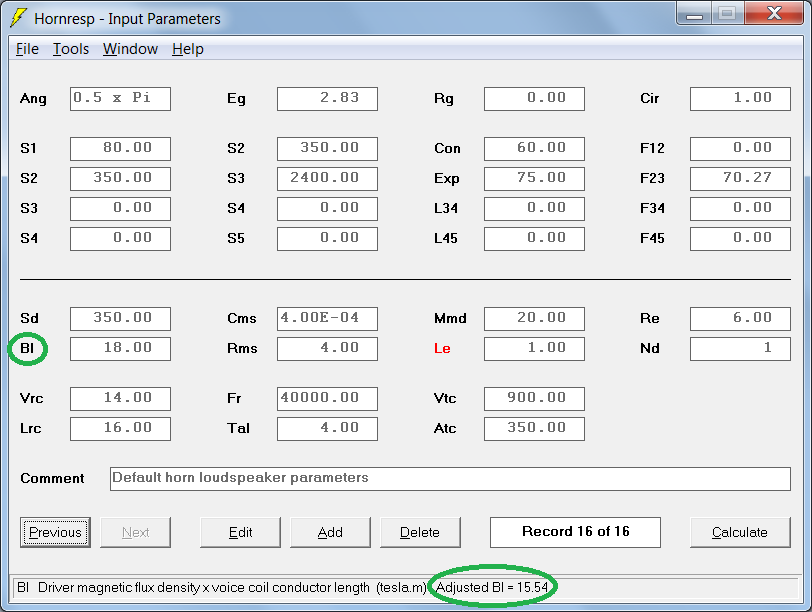The image size is (812, 612).
Task: Click the Eg field with 2.83
Action: pos(327,99)
